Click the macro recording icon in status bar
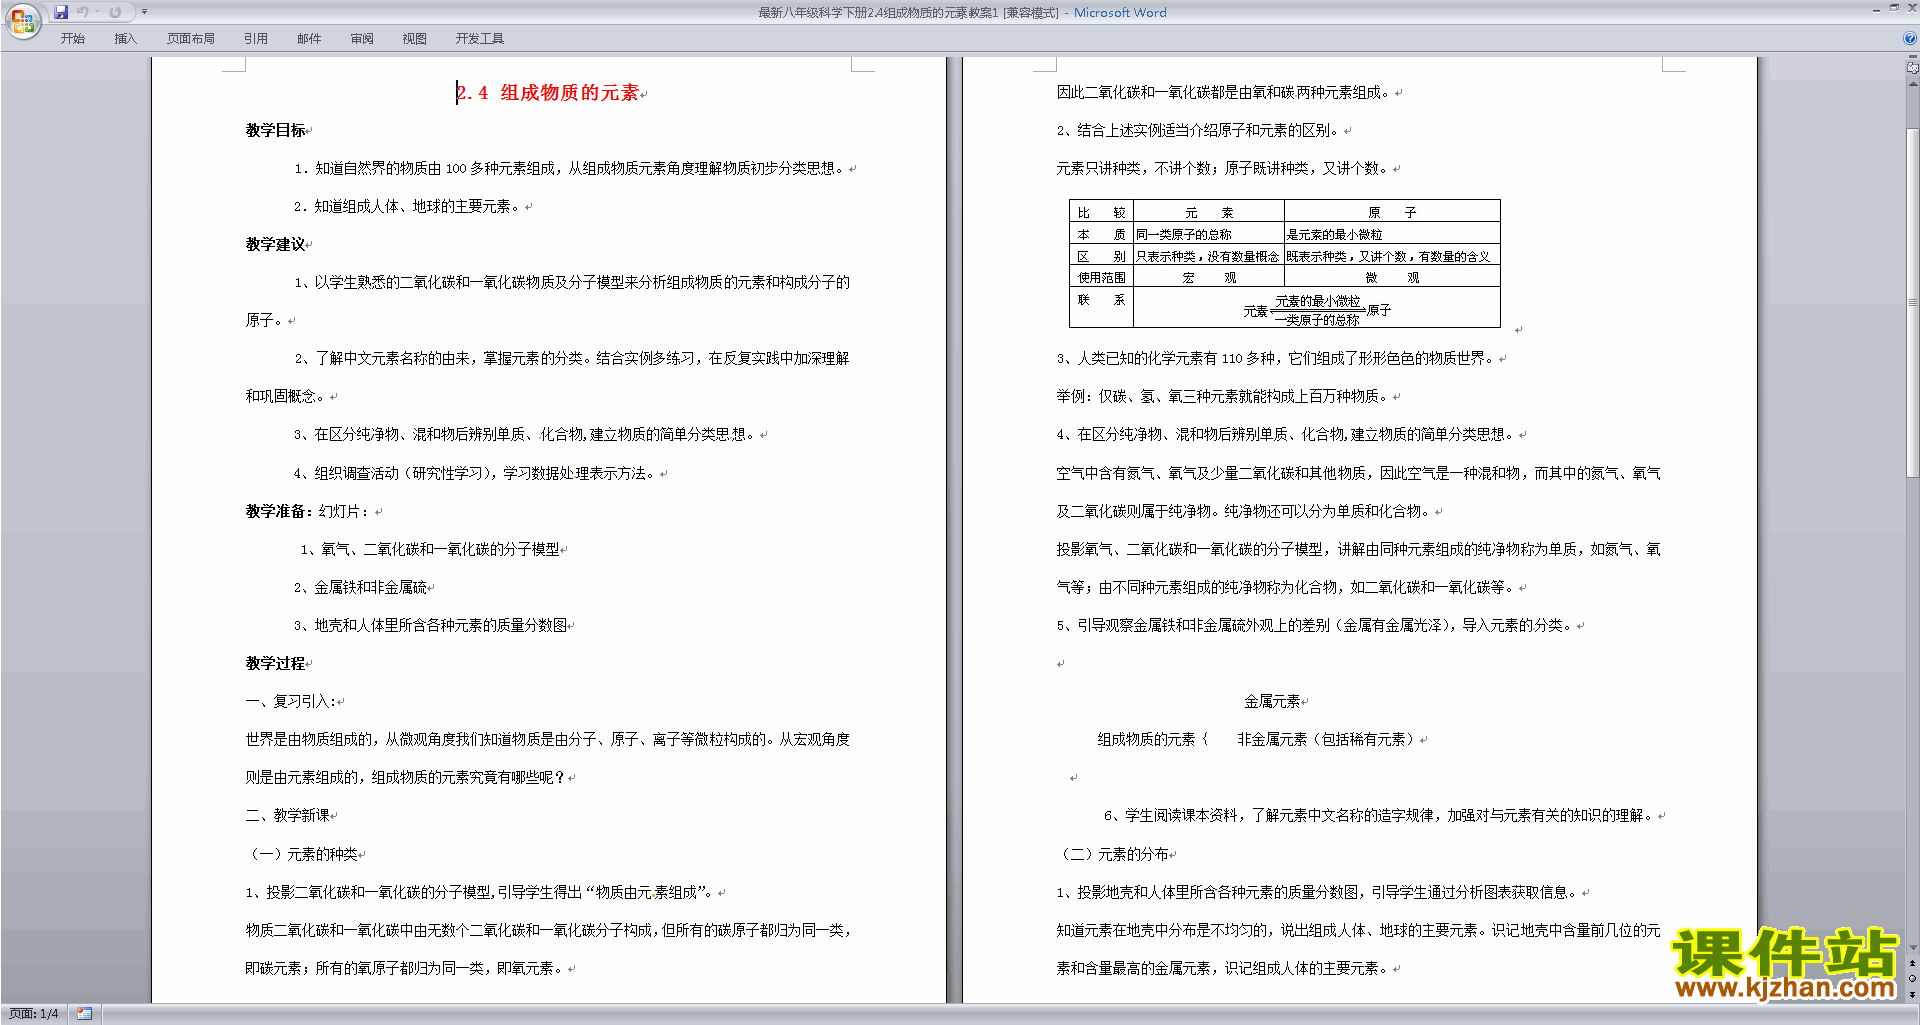The width and height of the screenshot is (1920, 1025). [x=84, y=1014]
